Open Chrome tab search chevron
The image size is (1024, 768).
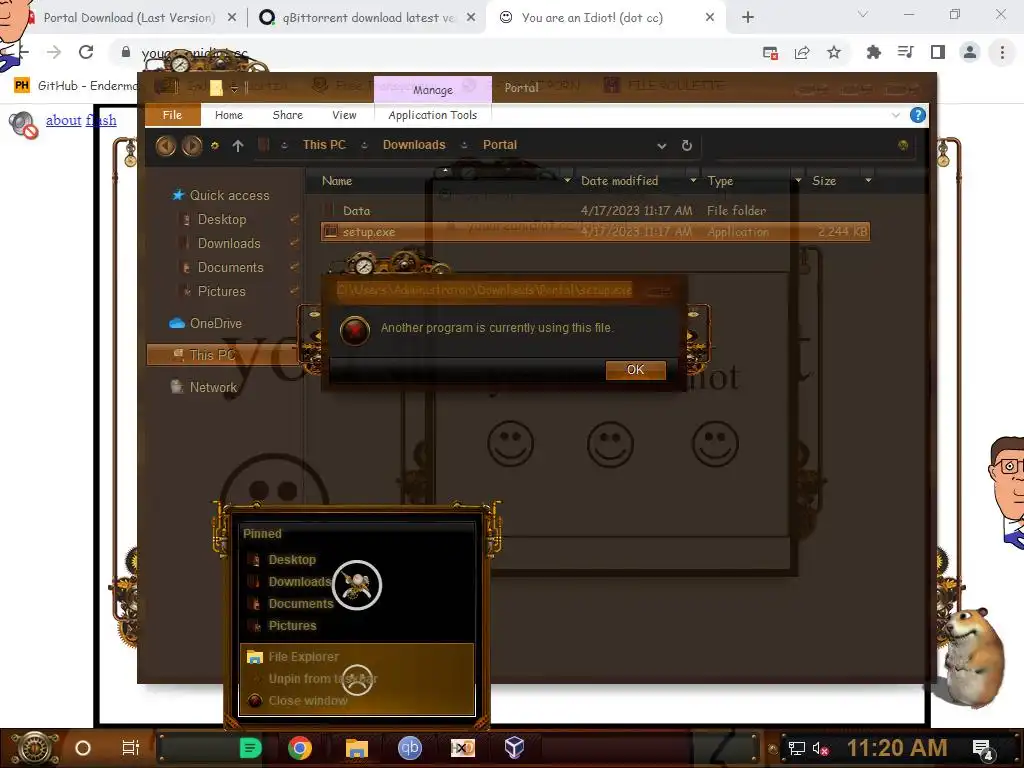coord(863,14)
